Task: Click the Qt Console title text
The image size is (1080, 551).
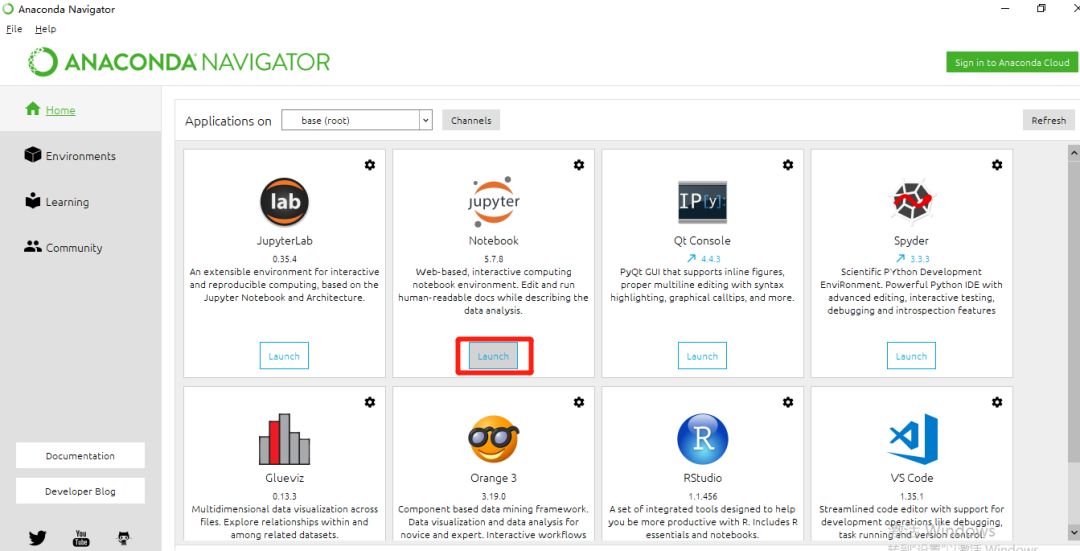Action: pos(703,240)
